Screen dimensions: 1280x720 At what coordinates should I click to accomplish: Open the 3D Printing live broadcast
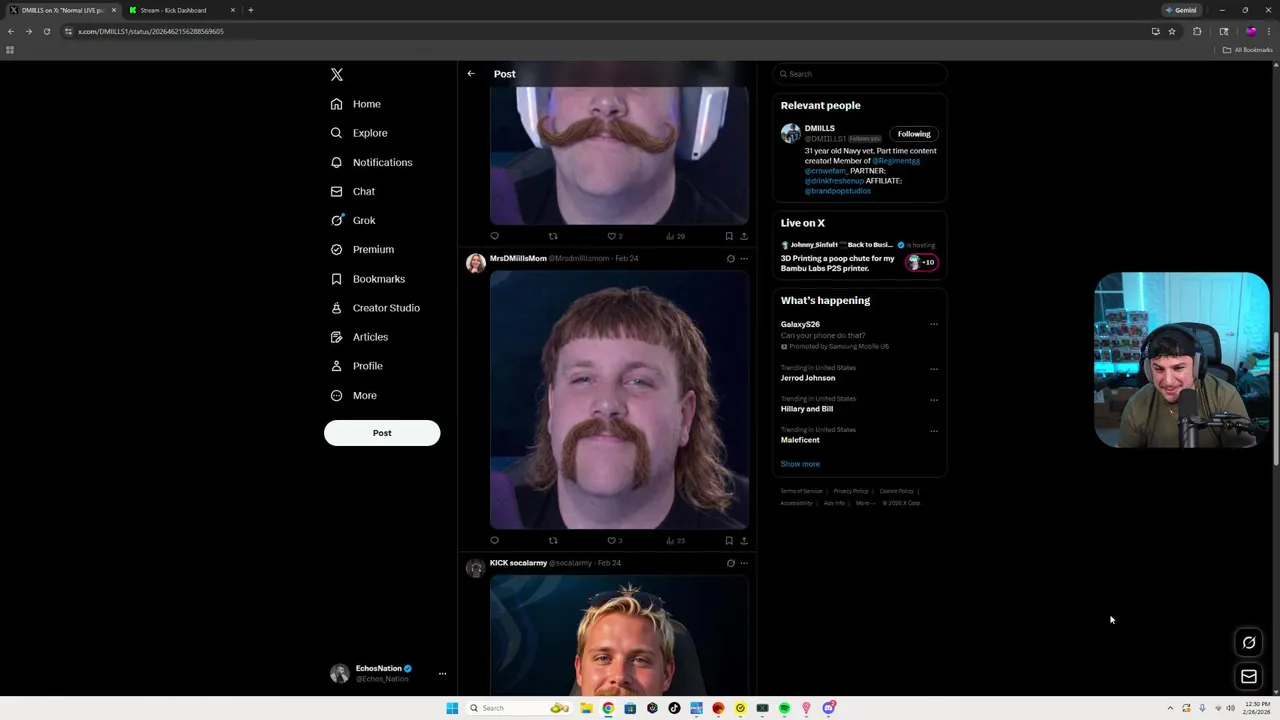pyautogui.click(x=838, y=263)
